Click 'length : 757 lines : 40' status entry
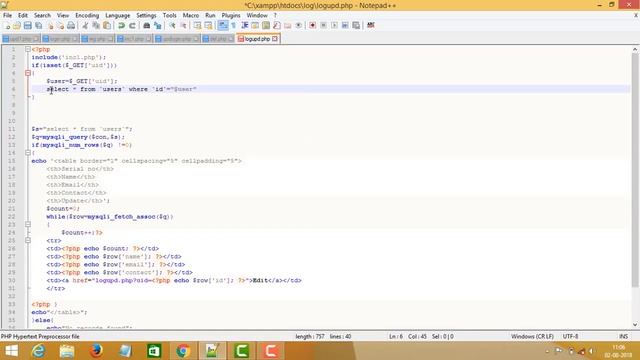 (x=323, y=336)
